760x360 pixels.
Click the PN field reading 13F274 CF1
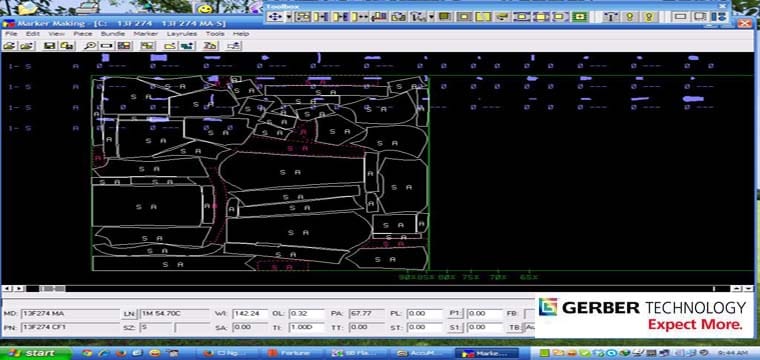point(70,327)
